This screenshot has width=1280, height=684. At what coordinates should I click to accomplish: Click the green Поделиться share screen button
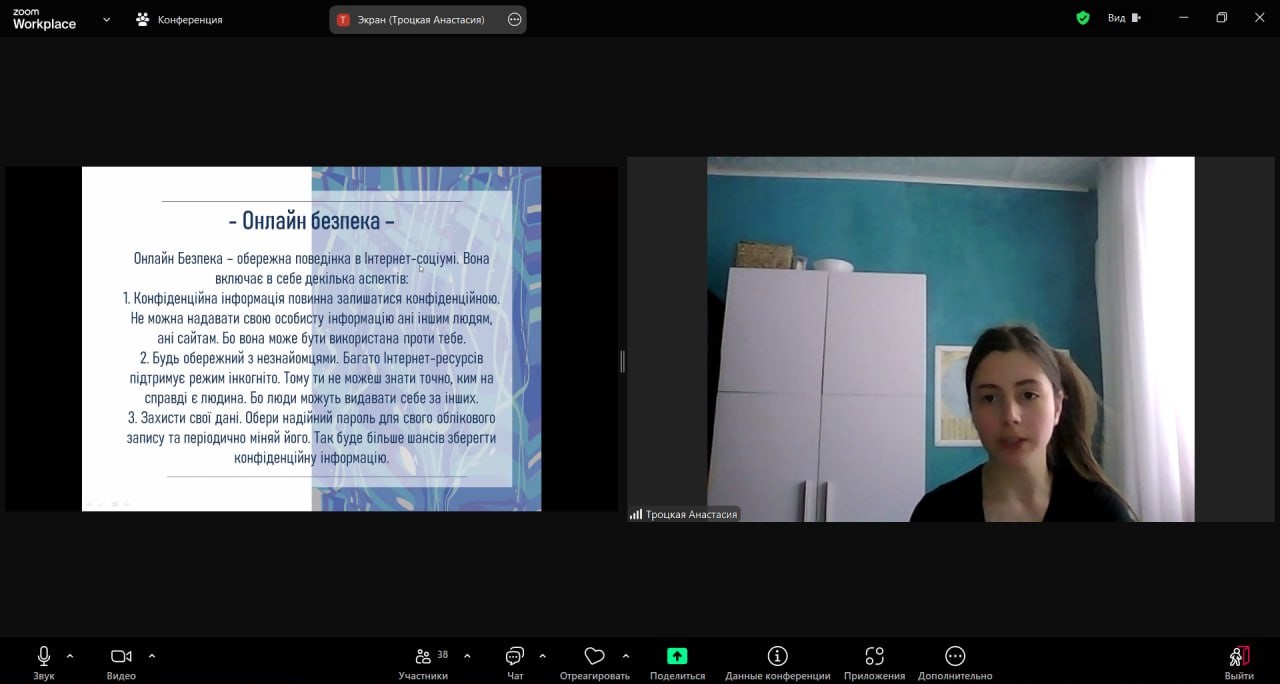[677, 656]
